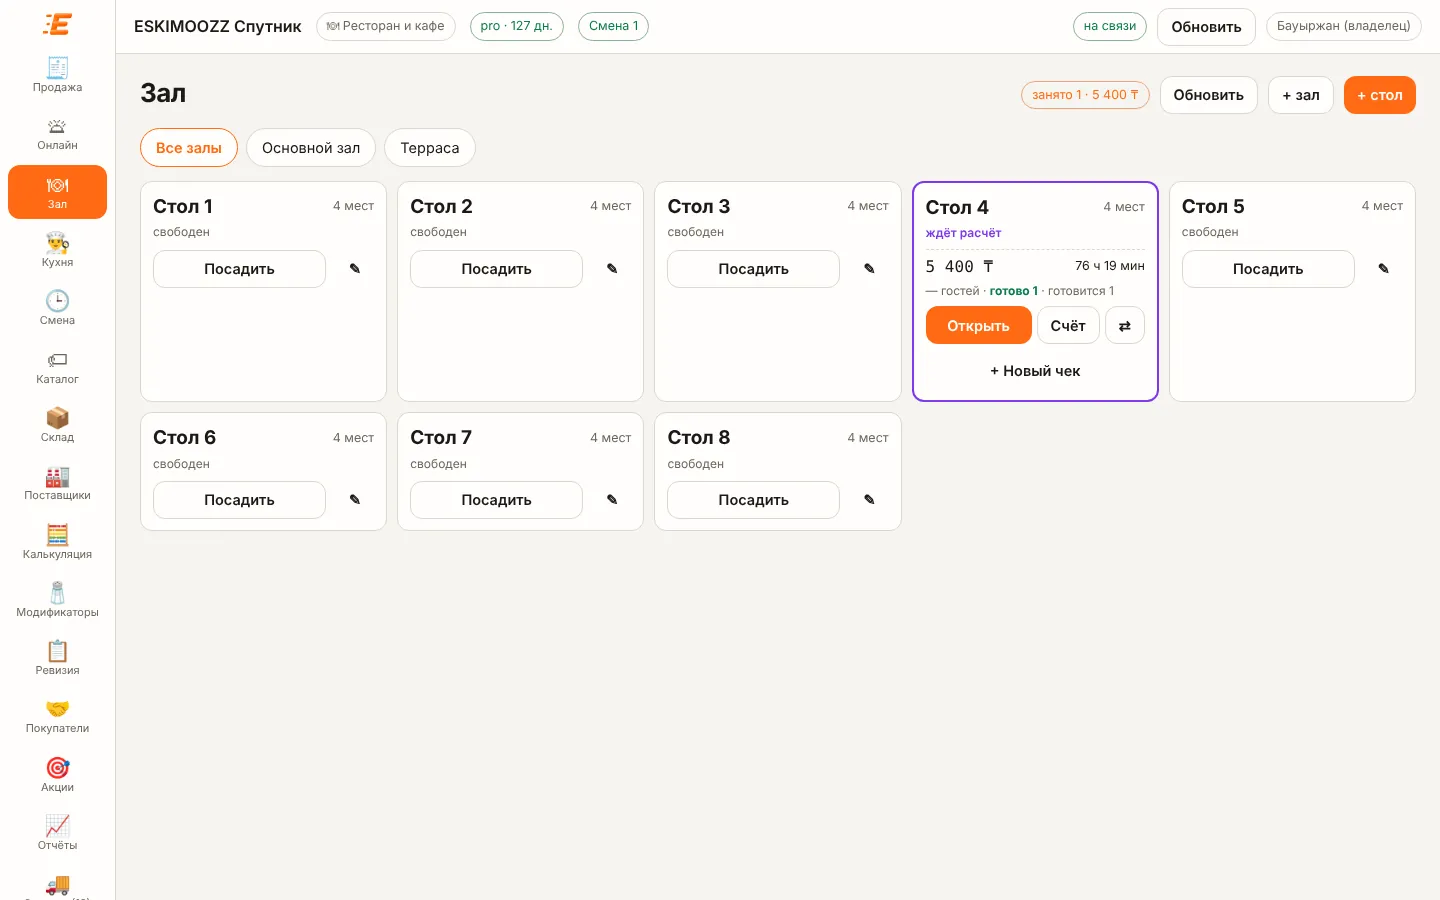Switch to the Основной зал tab
The image size is (1440, 900).
coord(311,148)
